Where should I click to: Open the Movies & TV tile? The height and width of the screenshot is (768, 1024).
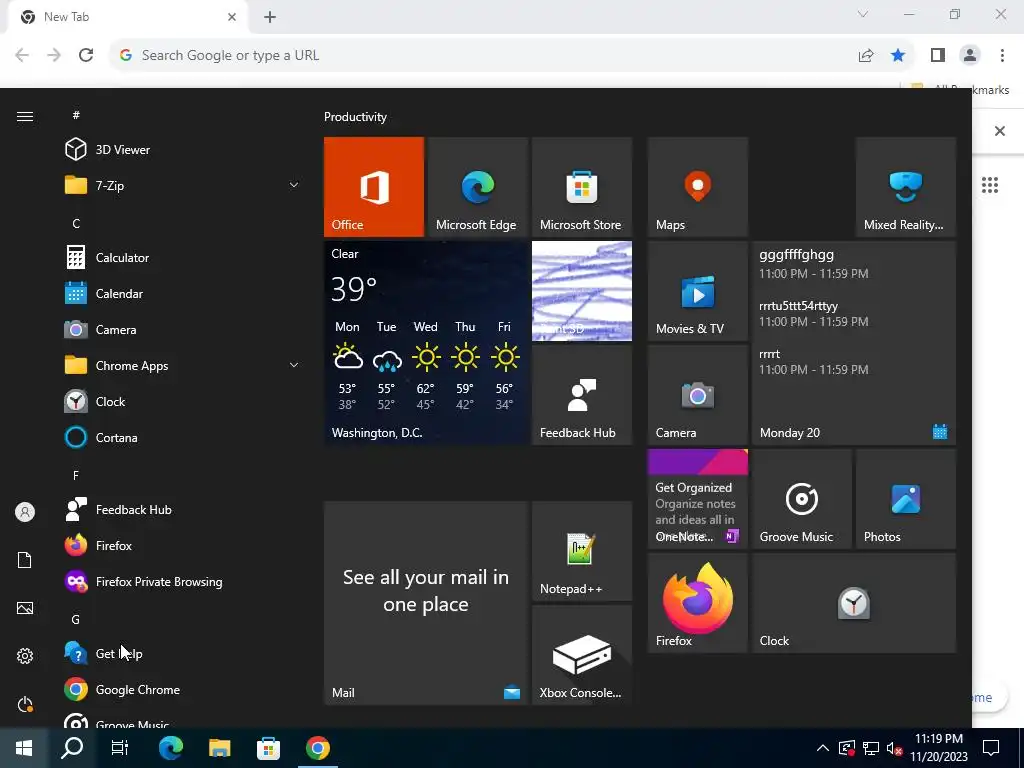click(x=697, y=291)
